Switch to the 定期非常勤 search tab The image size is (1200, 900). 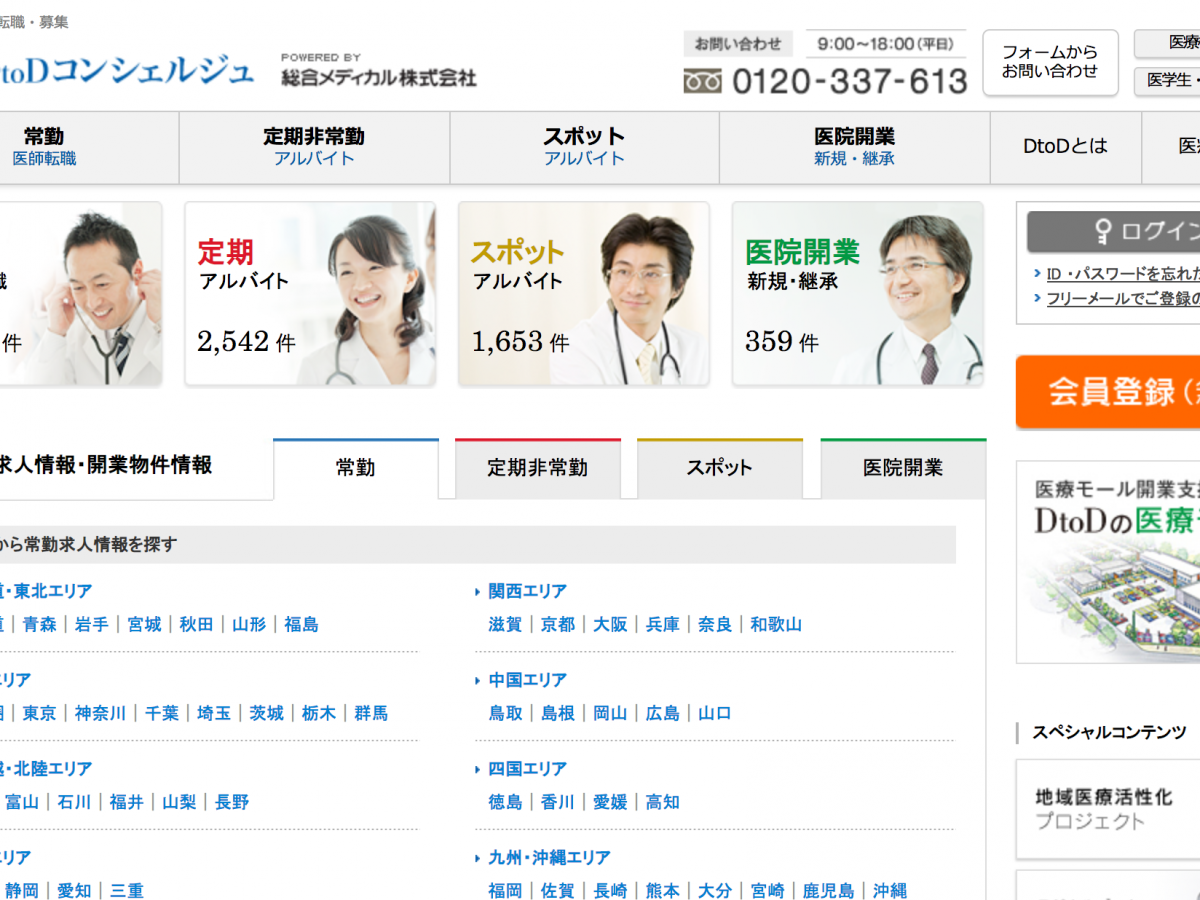538,468
